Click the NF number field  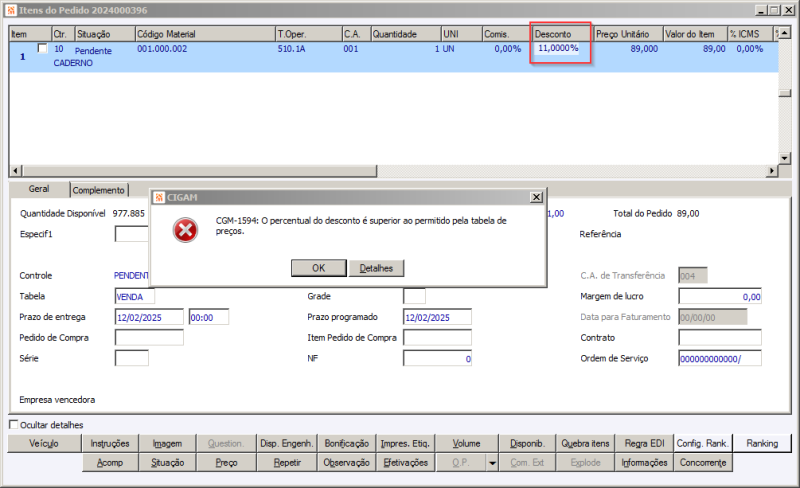click(x=437, y=358)
